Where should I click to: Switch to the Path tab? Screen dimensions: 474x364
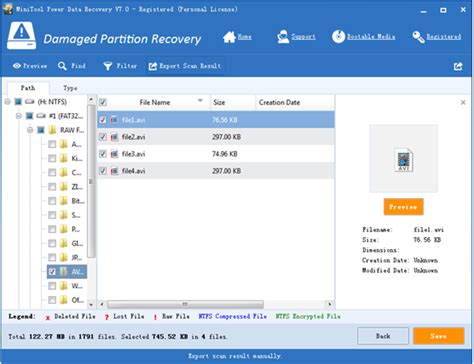click(28, 88)
